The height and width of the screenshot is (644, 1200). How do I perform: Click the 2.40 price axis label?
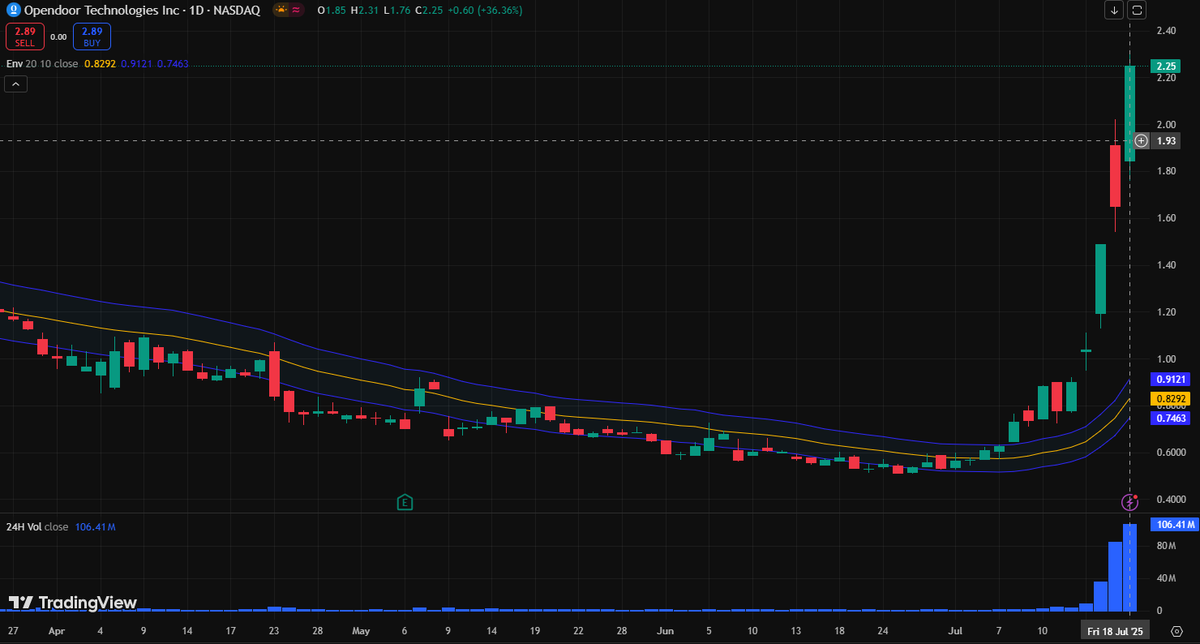(1165, 31)
